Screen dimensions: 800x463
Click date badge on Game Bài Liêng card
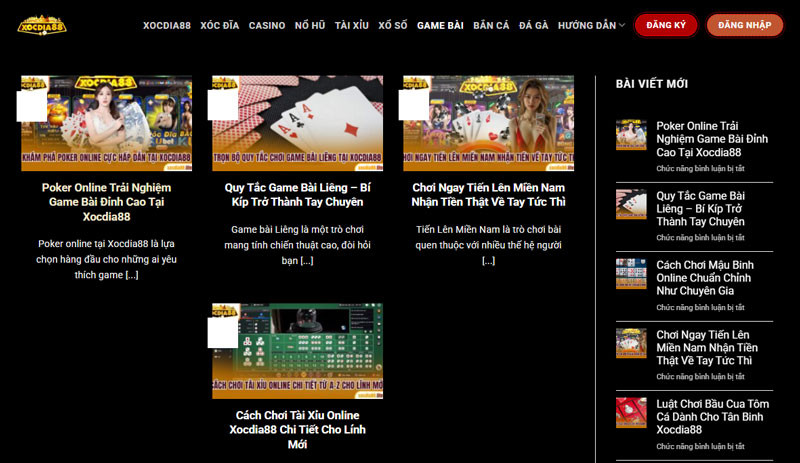point(223,105)
